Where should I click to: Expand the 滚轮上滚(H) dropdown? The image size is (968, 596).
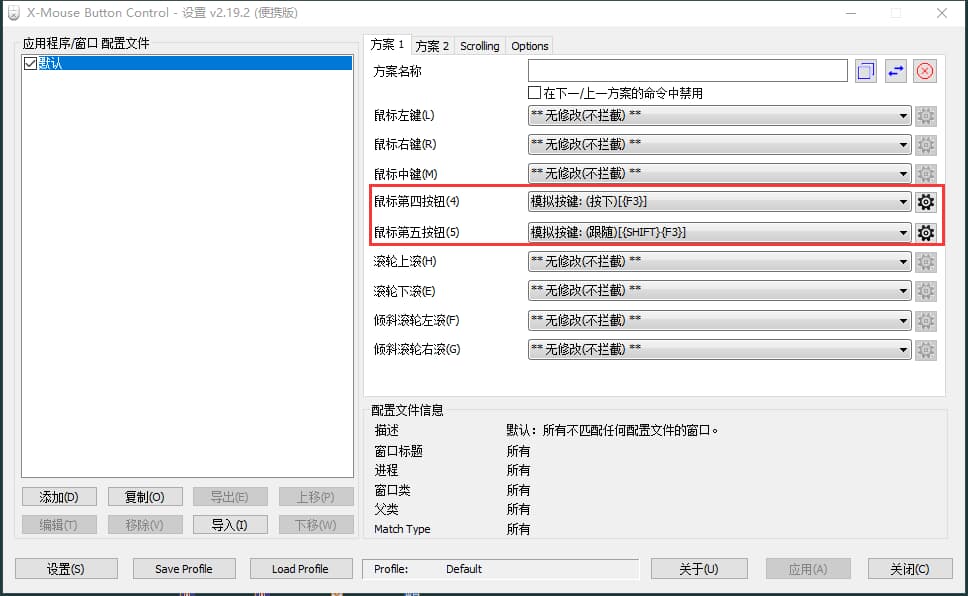[x=719, y=262]
